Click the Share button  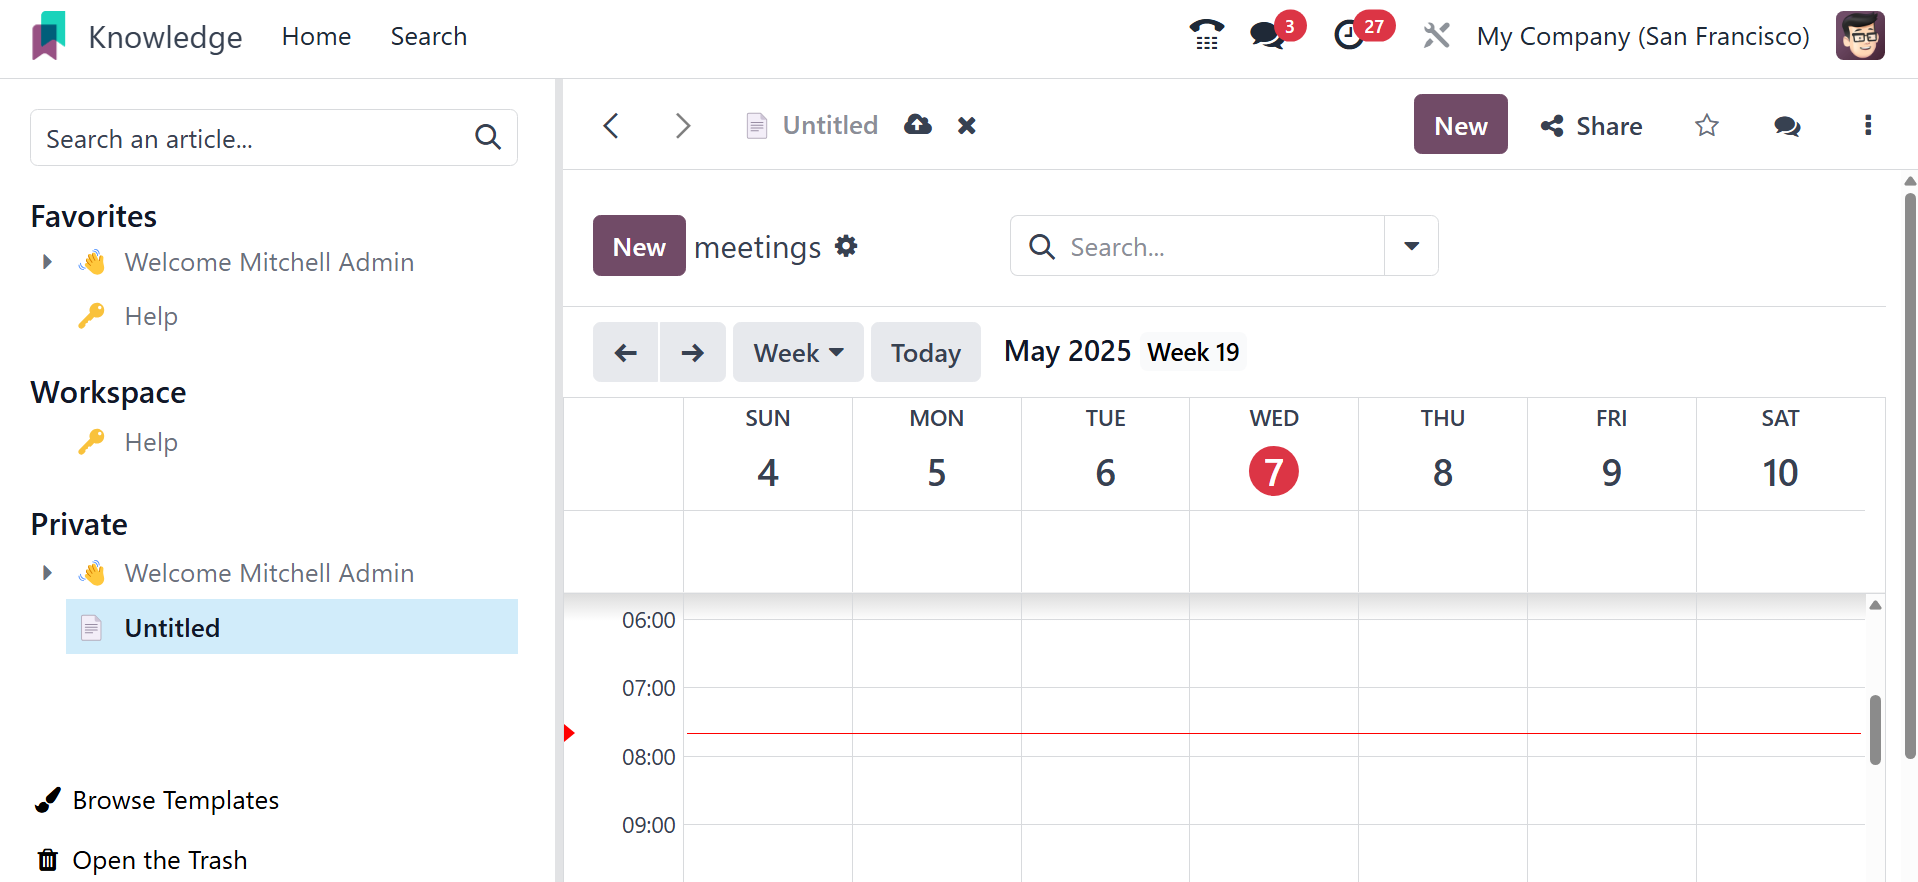coord(1591,125)
